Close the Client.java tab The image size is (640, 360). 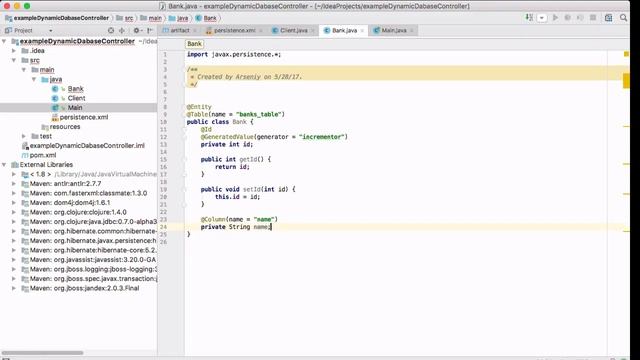[313, 31]
